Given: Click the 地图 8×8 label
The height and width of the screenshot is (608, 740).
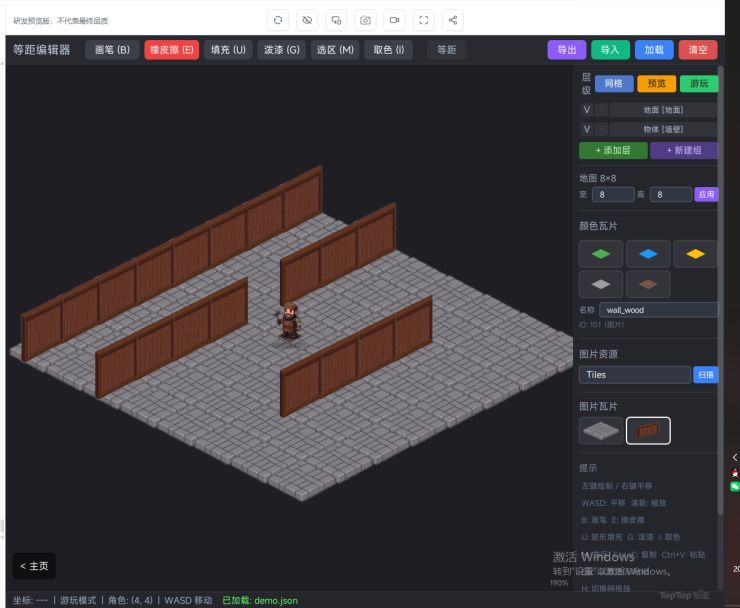Looking at the screenshot, I should (x=597, y=178).
